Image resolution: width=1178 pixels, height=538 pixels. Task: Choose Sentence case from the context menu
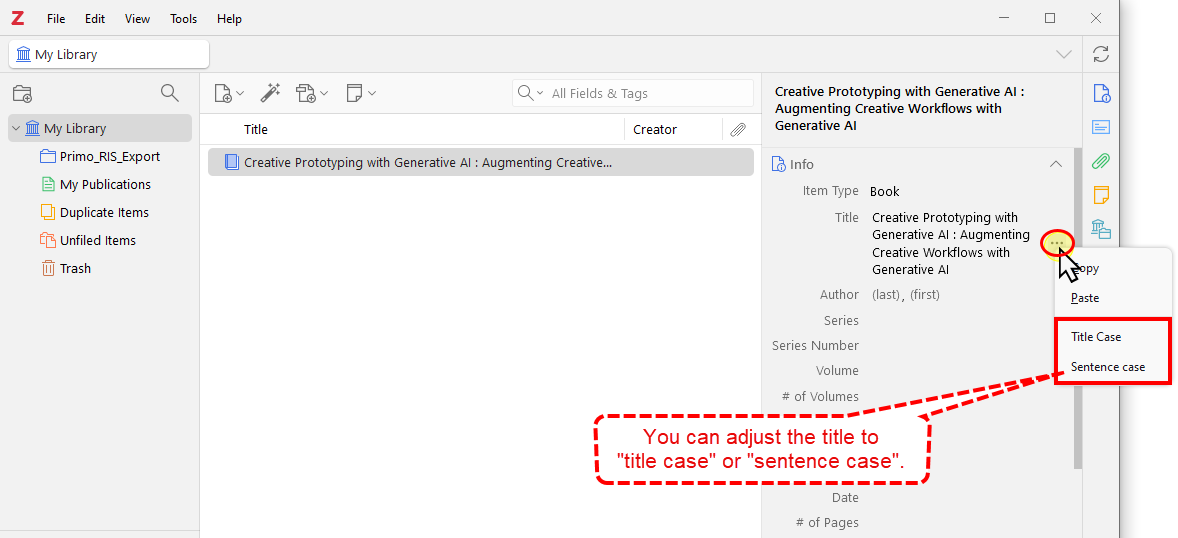(x=1108, y=367)
